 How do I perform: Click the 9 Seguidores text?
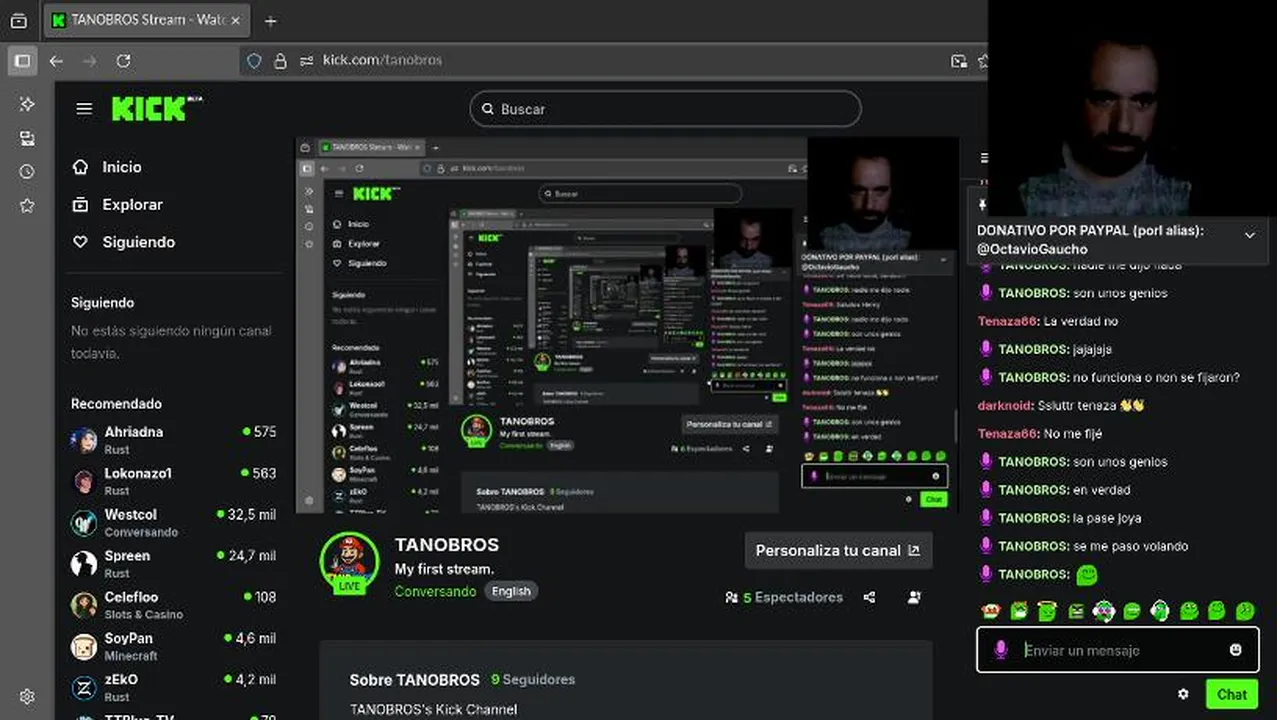[x=533, y=679]
